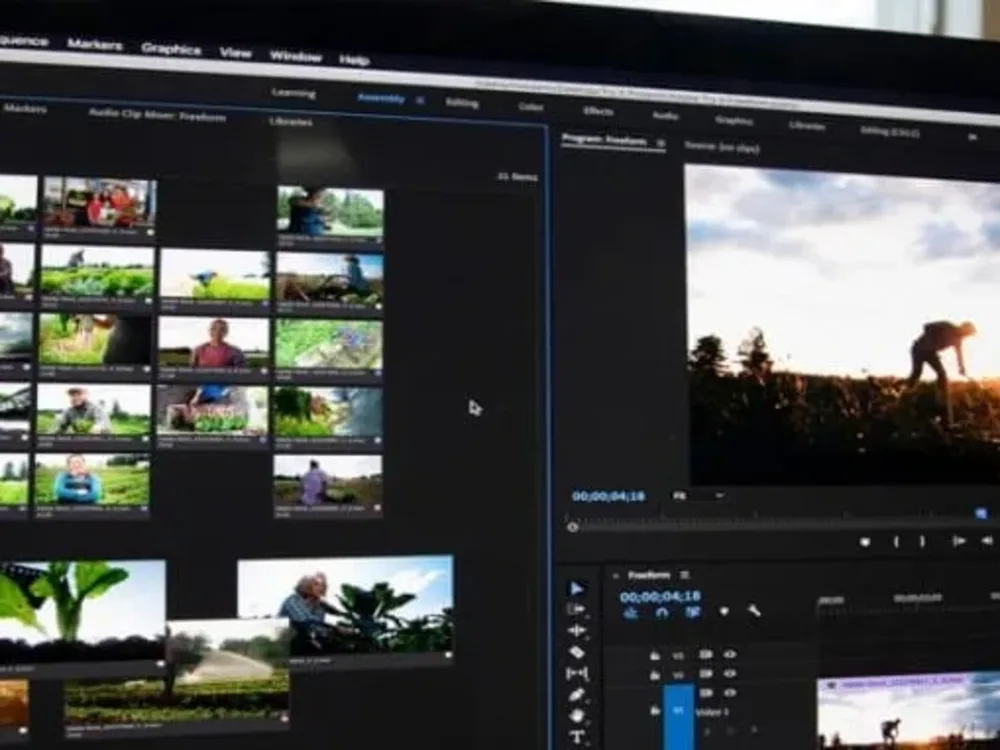
Task: Toggle V1 track targeting blue button
Action: click(x=679, y=717)
